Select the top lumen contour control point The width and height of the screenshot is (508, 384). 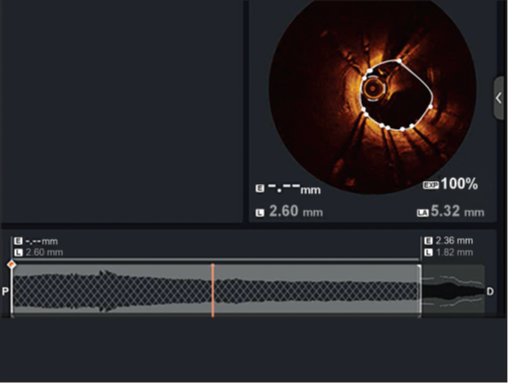pyautogui.click(x=399, y=61)
